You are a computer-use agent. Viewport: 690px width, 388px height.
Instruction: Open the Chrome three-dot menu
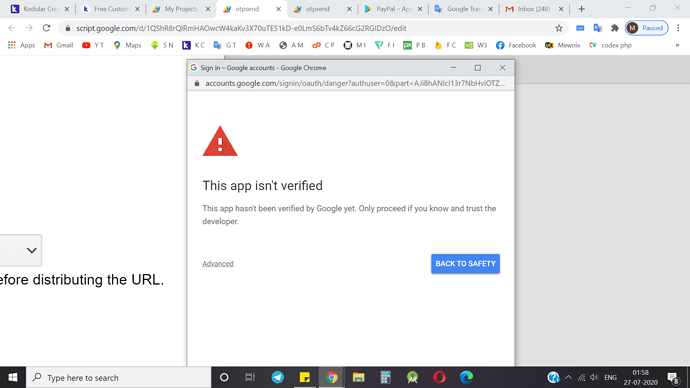(x=678, y=28)
